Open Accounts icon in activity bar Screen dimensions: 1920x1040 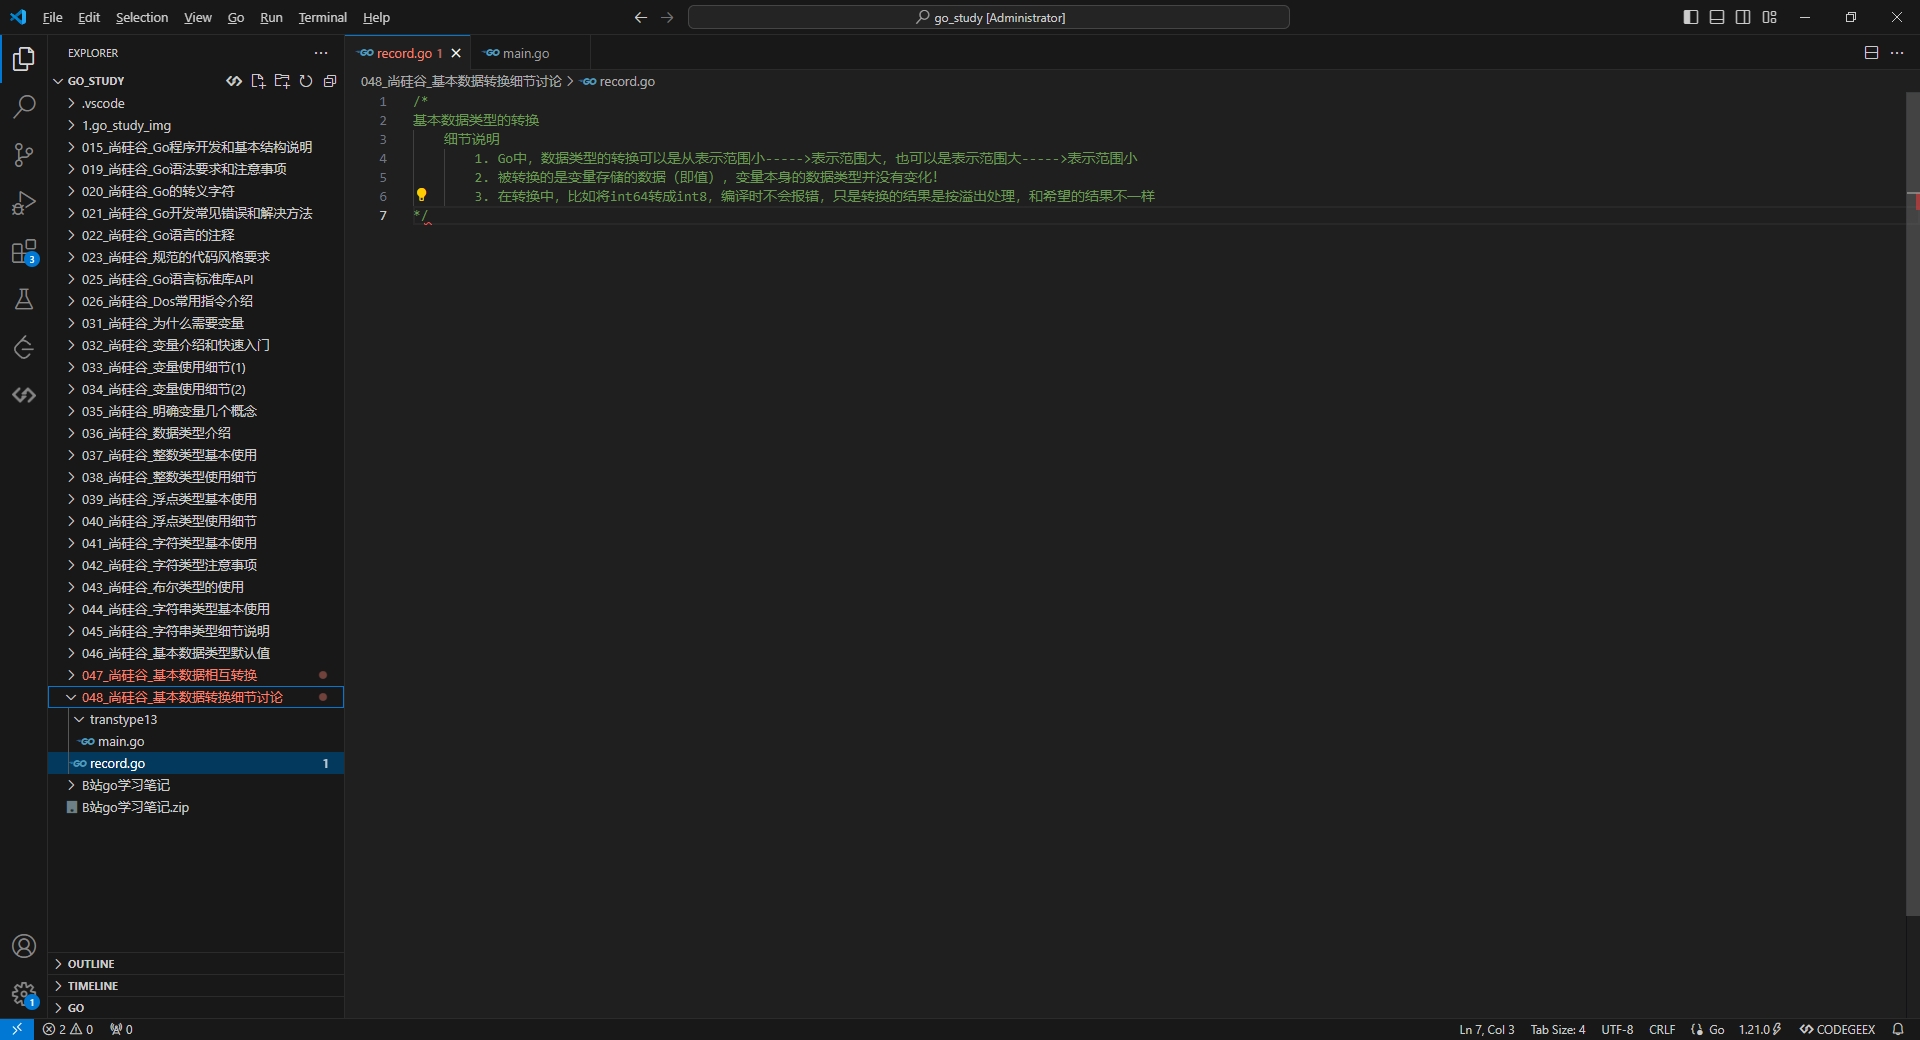click(x=24, y=946)
